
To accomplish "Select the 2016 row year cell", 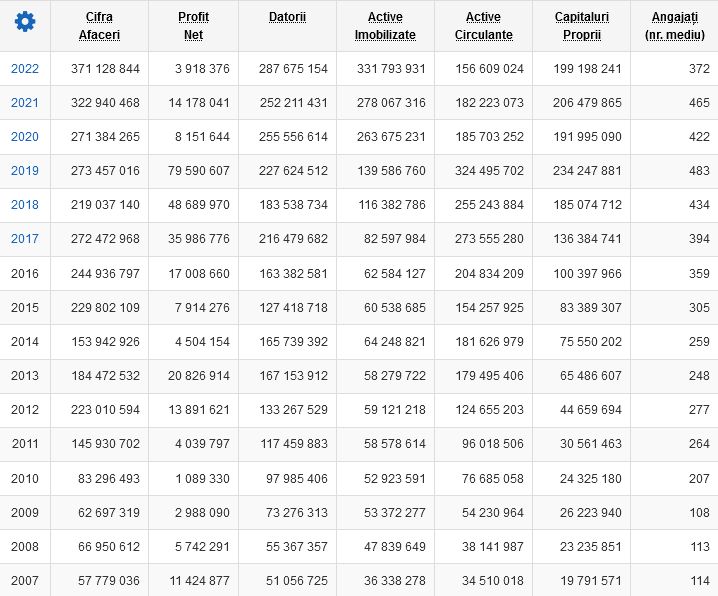I will coord(25,274).
